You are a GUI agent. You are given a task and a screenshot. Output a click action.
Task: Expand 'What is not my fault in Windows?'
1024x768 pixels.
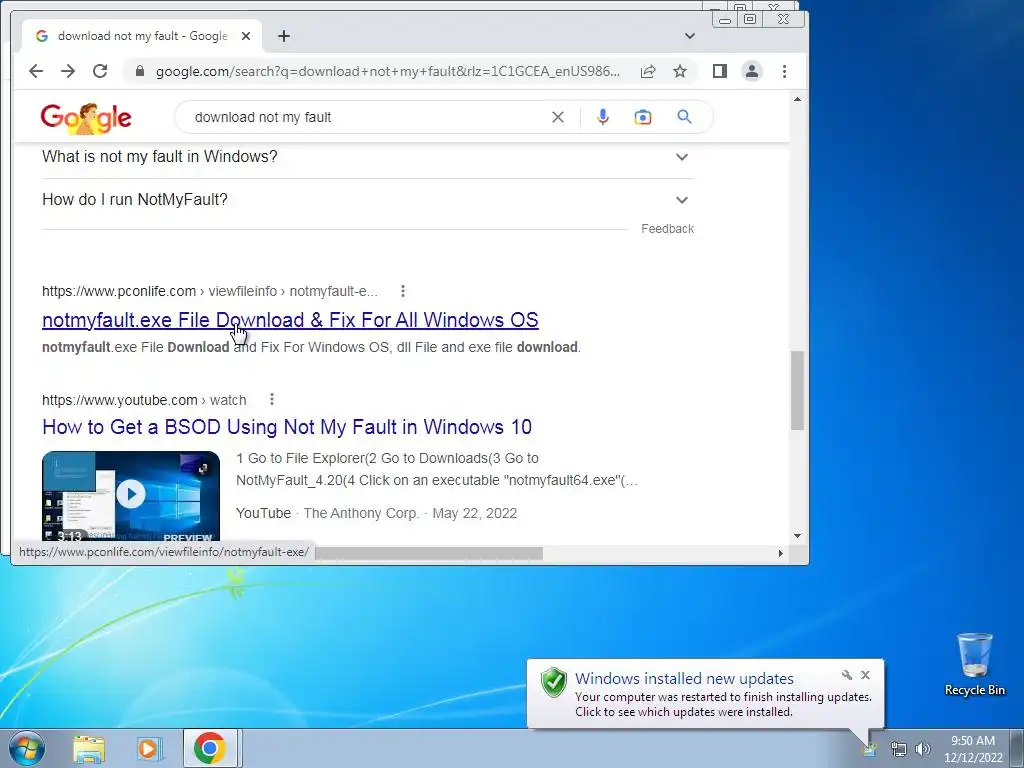[x=368, y=157]
